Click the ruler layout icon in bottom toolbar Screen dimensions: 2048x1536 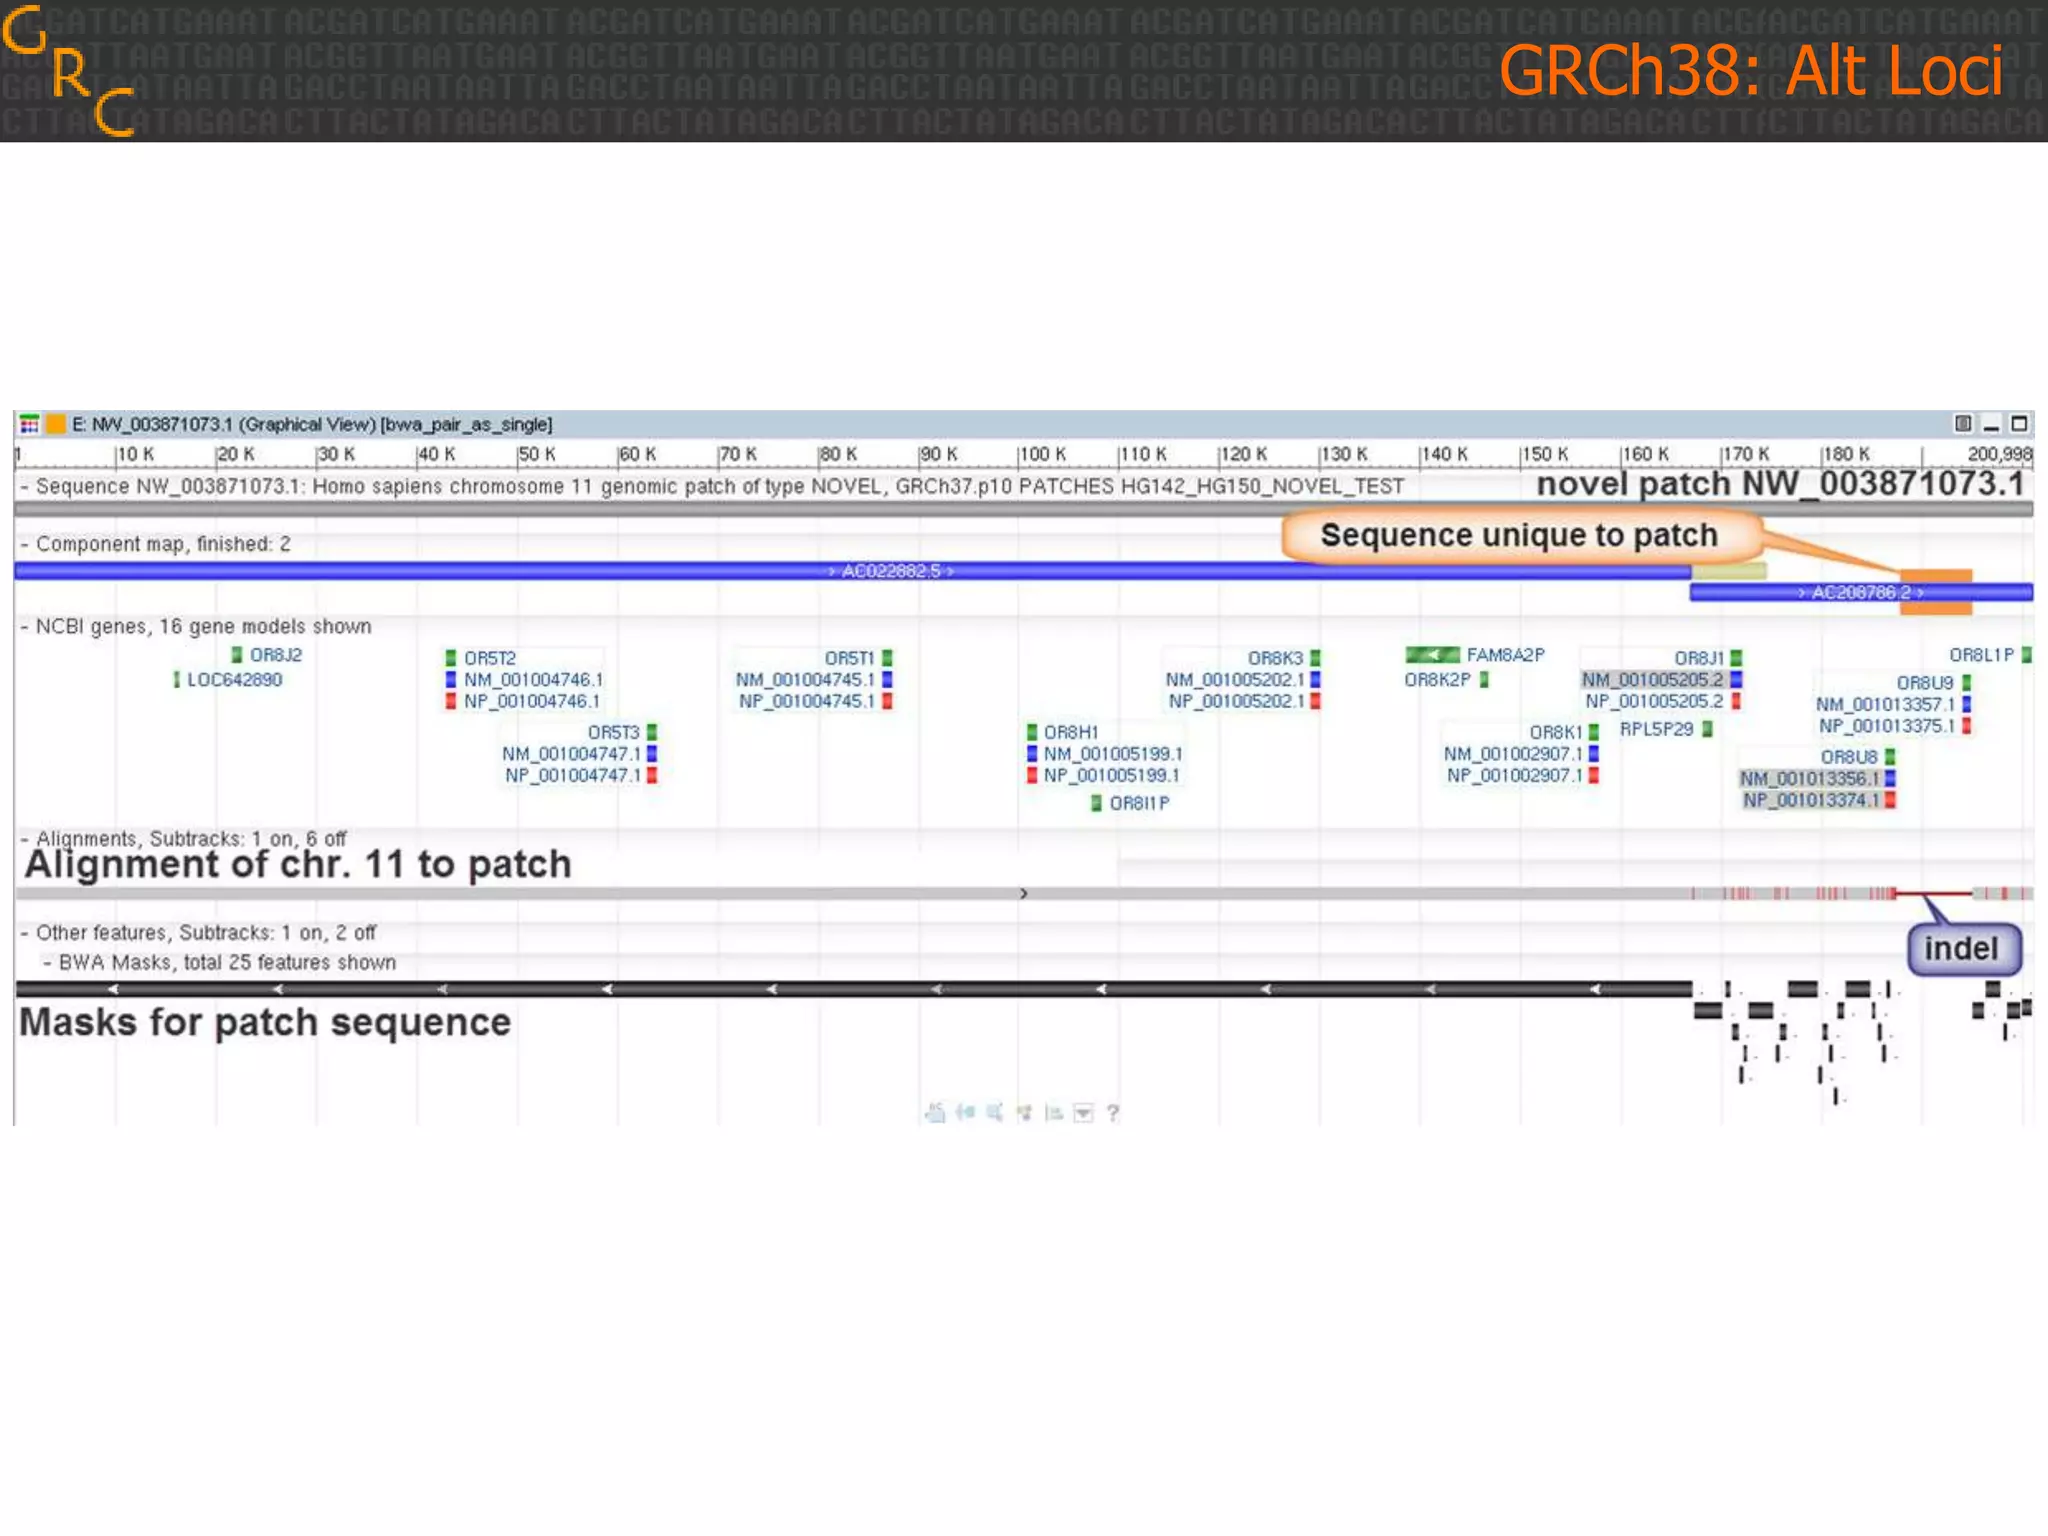(x=1053, y=1112)
